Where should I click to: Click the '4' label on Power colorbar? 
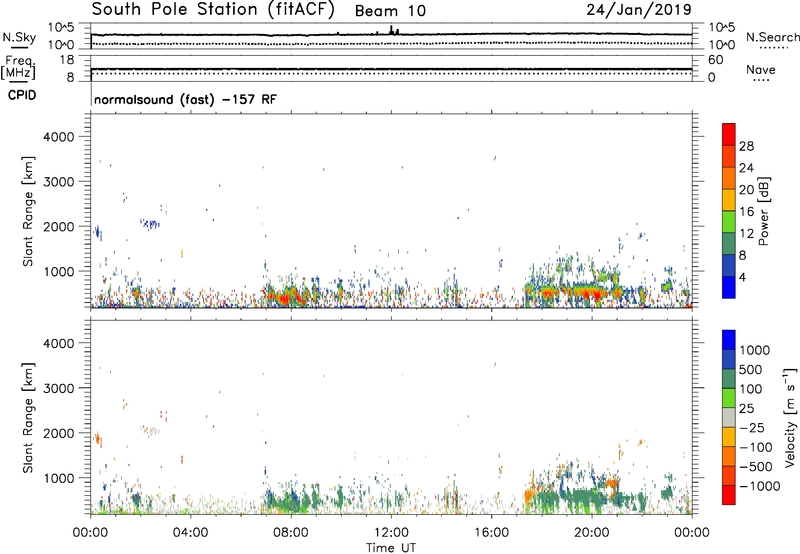click(743, 277)
